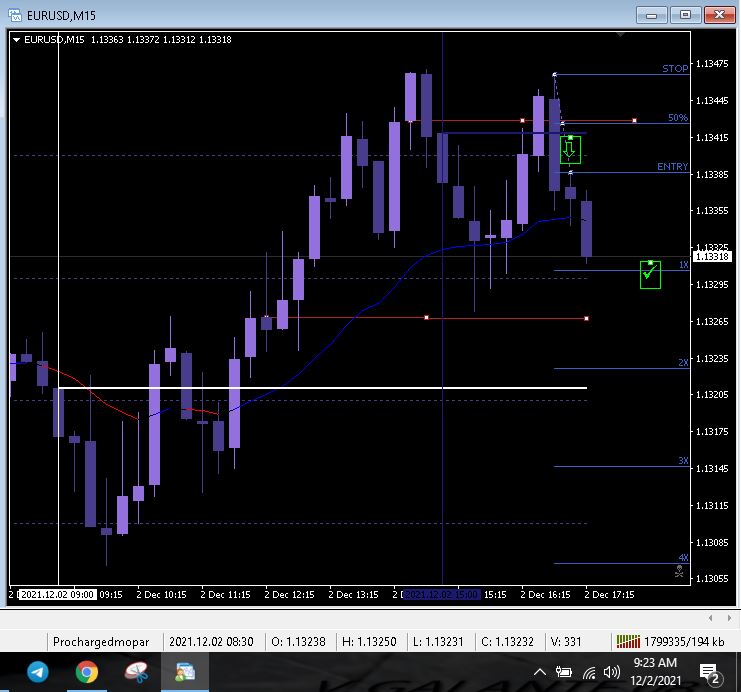Select the green down-arrow entry signal box
The width and height of the screenshot is (741, 692).
point(570,149)
